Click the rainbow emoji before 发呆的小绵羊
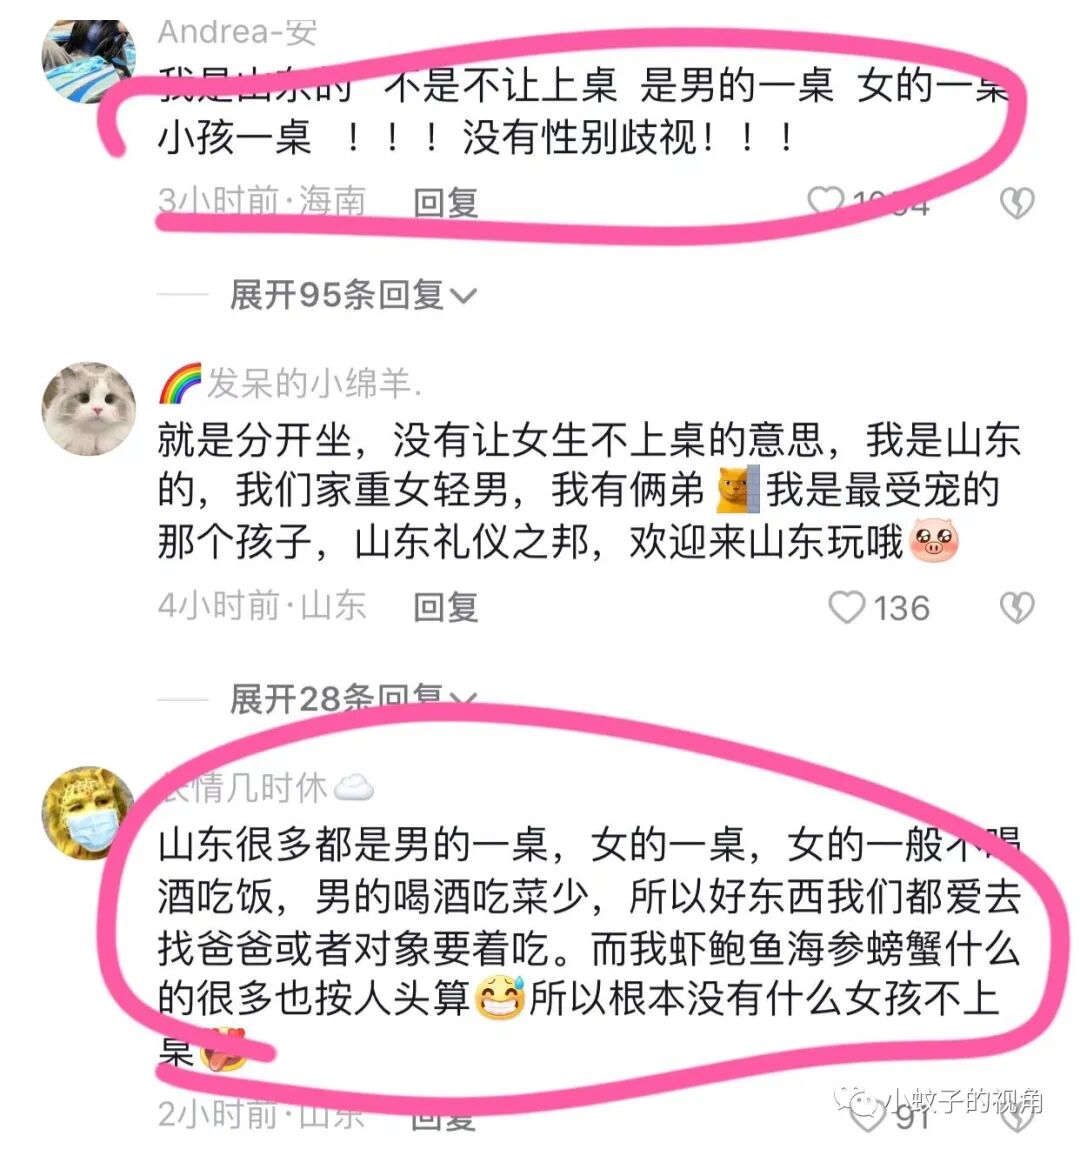 180,383
